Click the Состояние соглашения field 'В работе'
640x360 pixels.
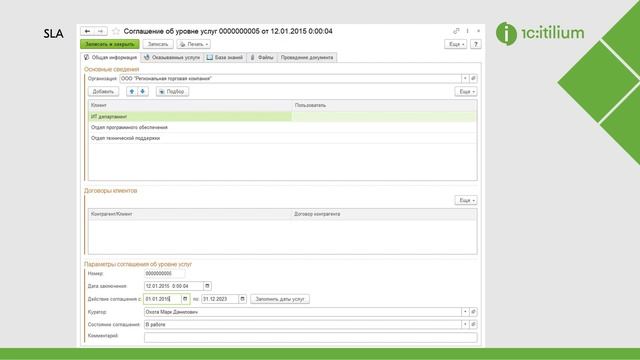pos(302,324)
